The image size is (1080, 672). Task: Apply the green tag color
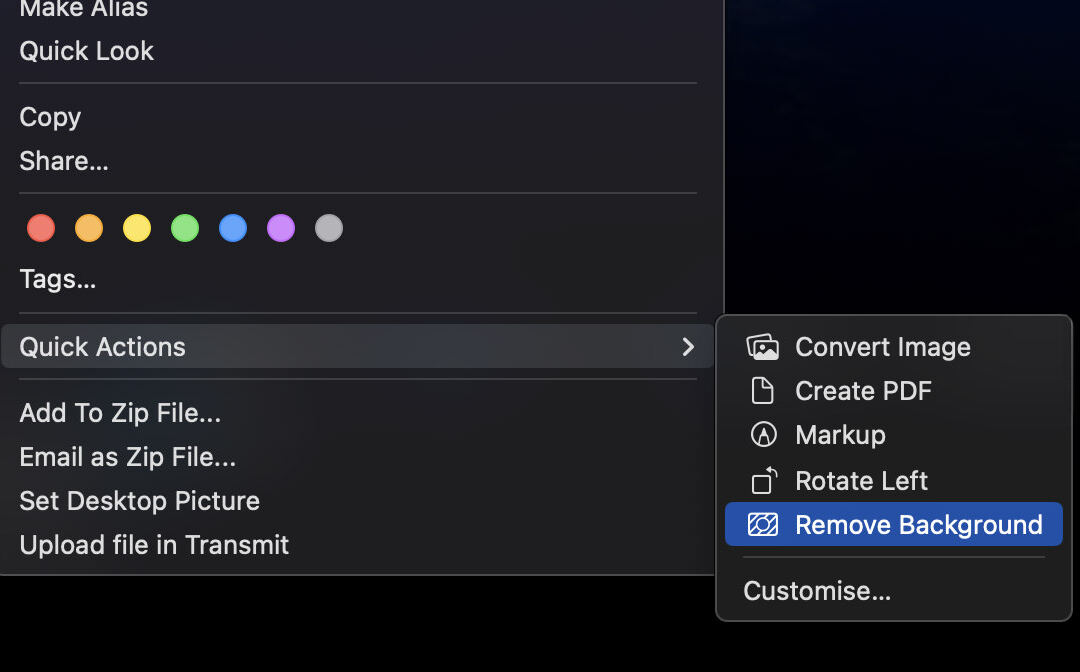pyautogui.click(x=185, y=228)
